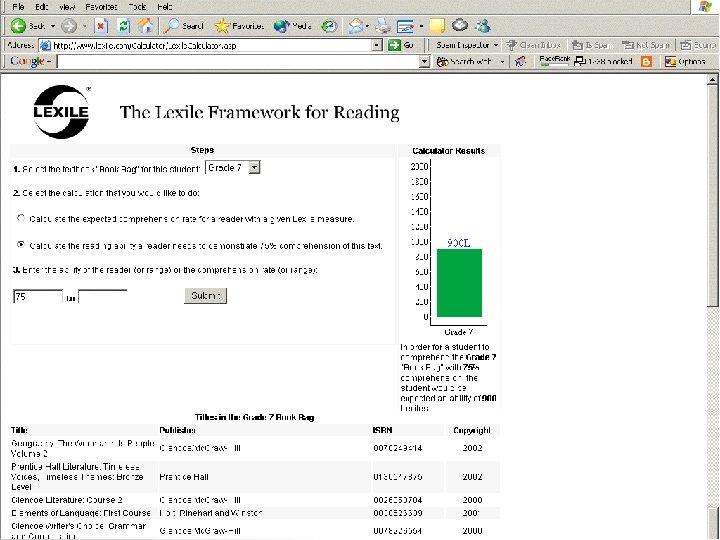Click the green 900L bar in the chart
Viewport: 720px width, 540px height.
[x=459, y=283]
